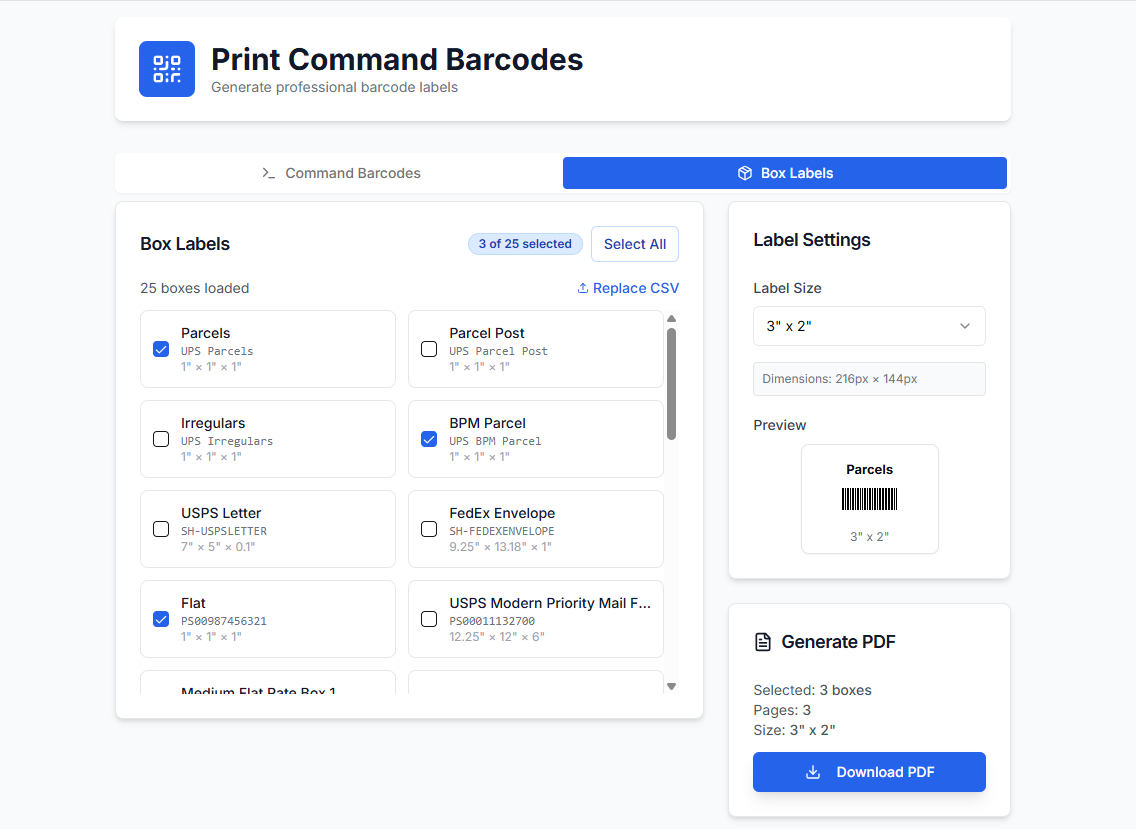Click the barcode image in the preview
Screen dimensions: 1136x829
(869, 499)
